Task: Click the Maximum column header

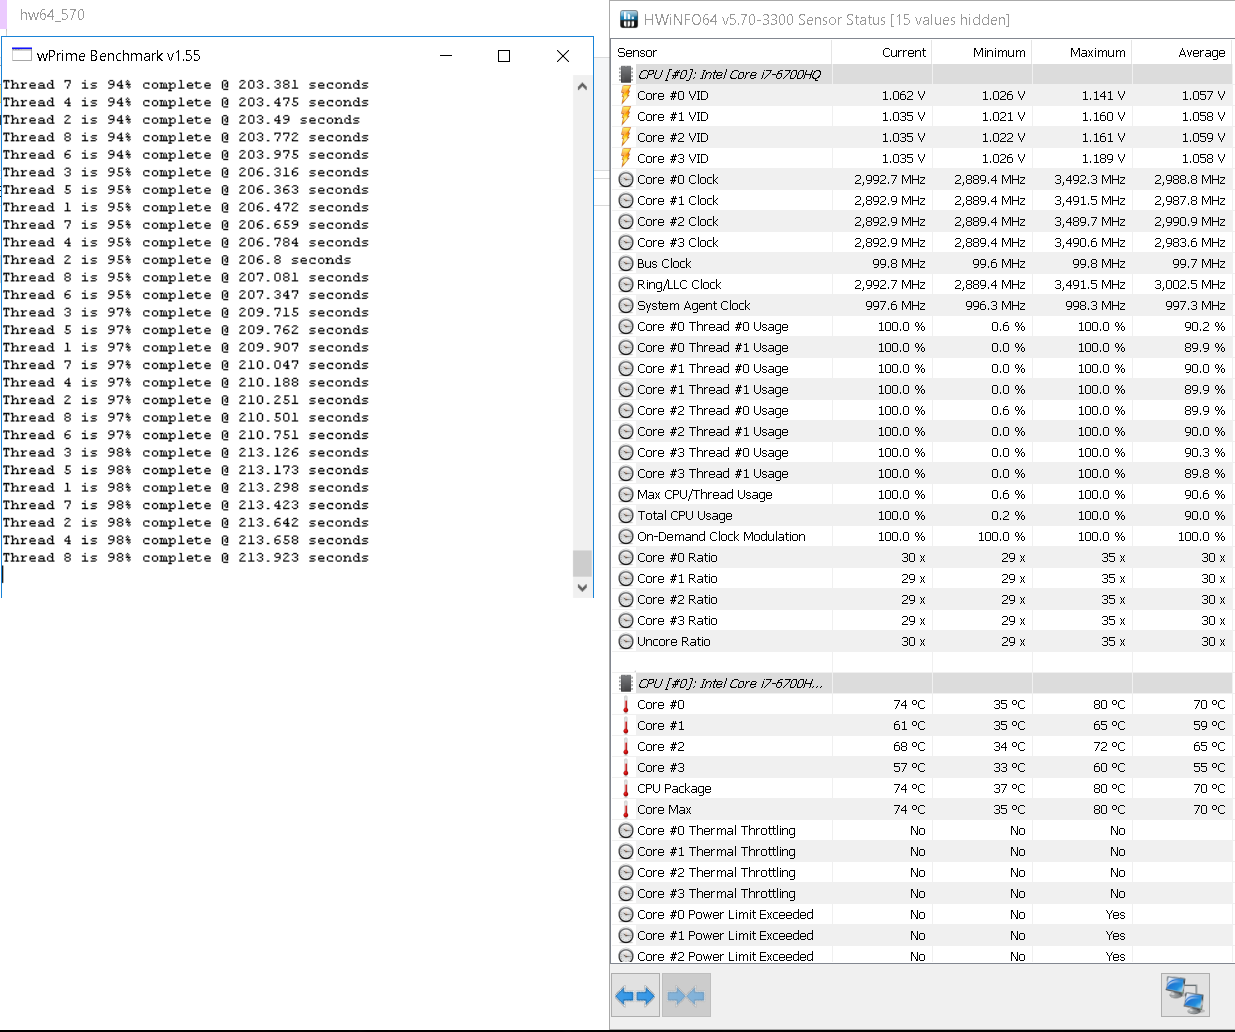Action: (x=1082, y=52)
